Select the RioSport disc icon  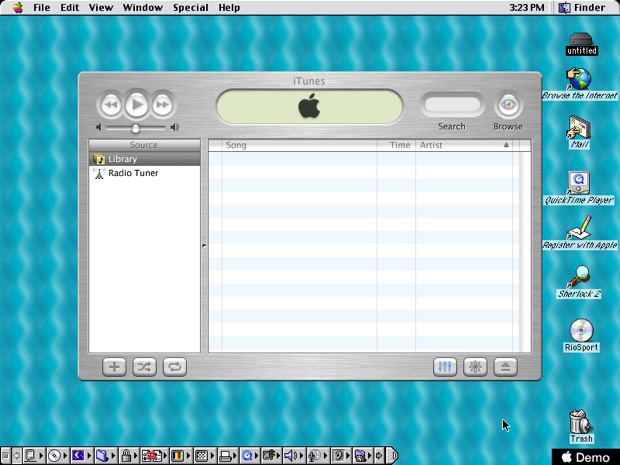(581, 335)
